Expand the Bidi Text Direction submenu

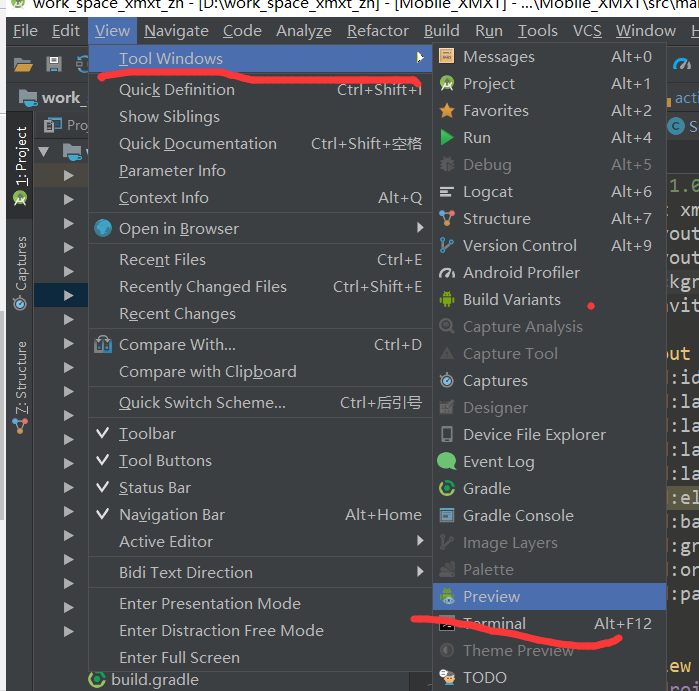[x=260, y=572]
